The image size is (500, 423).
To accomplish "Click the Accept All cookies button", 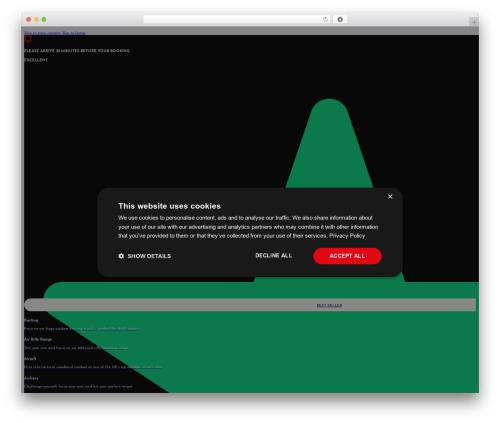I will [347, 256].
